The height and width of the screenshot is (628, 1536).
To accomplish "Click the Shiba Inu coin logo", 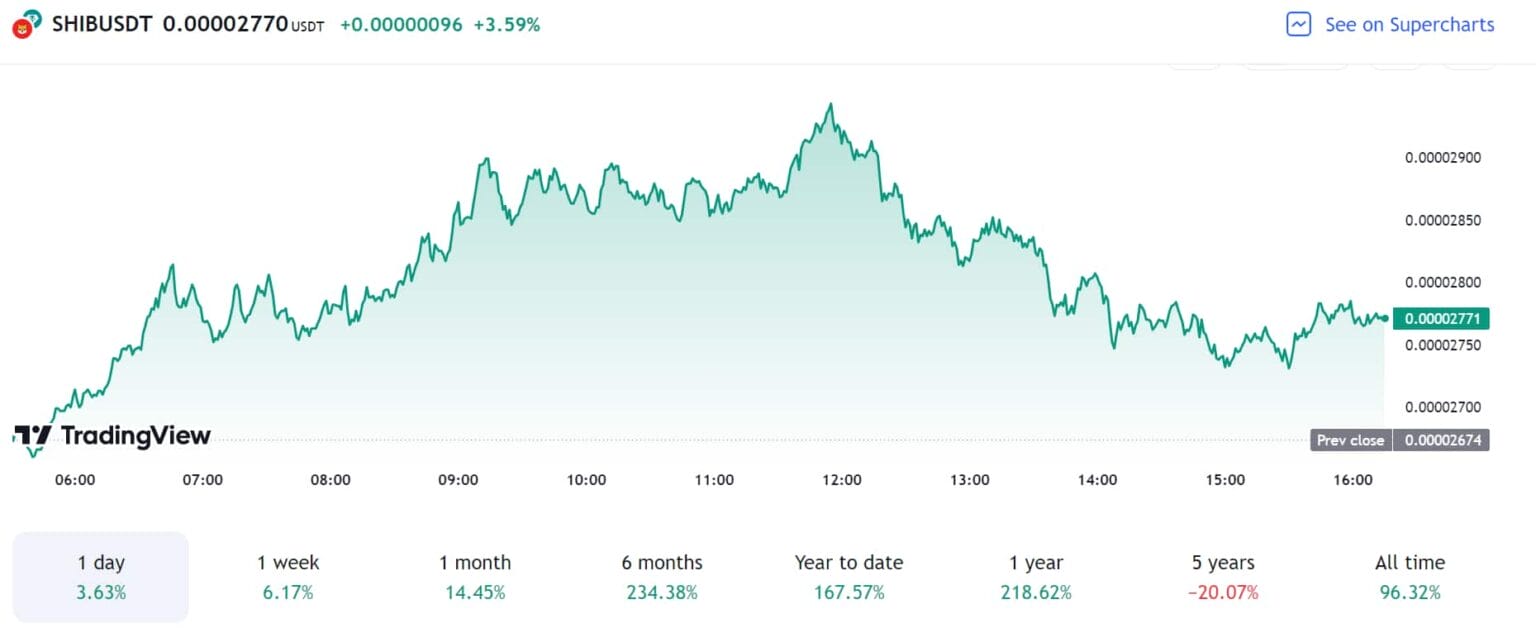I will 24,25.
